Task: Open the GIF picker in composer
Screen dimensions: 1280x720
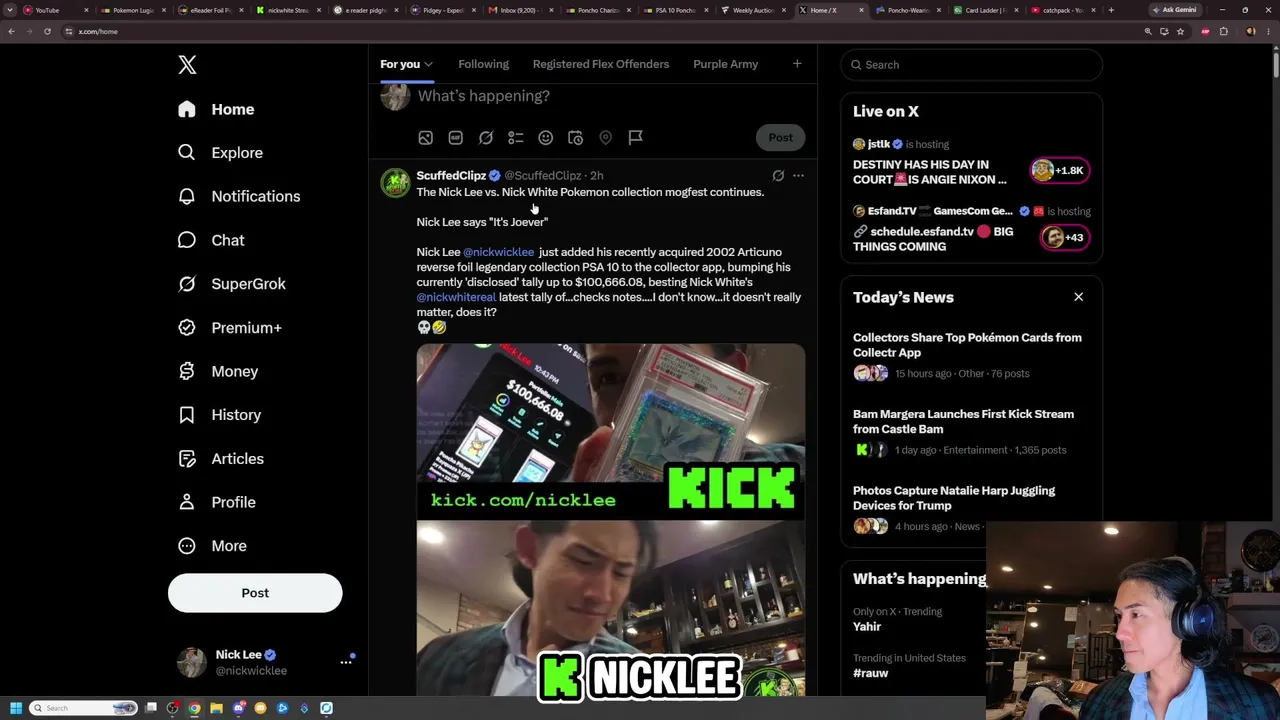Action: pyautogui.click(x=456, y=138)
